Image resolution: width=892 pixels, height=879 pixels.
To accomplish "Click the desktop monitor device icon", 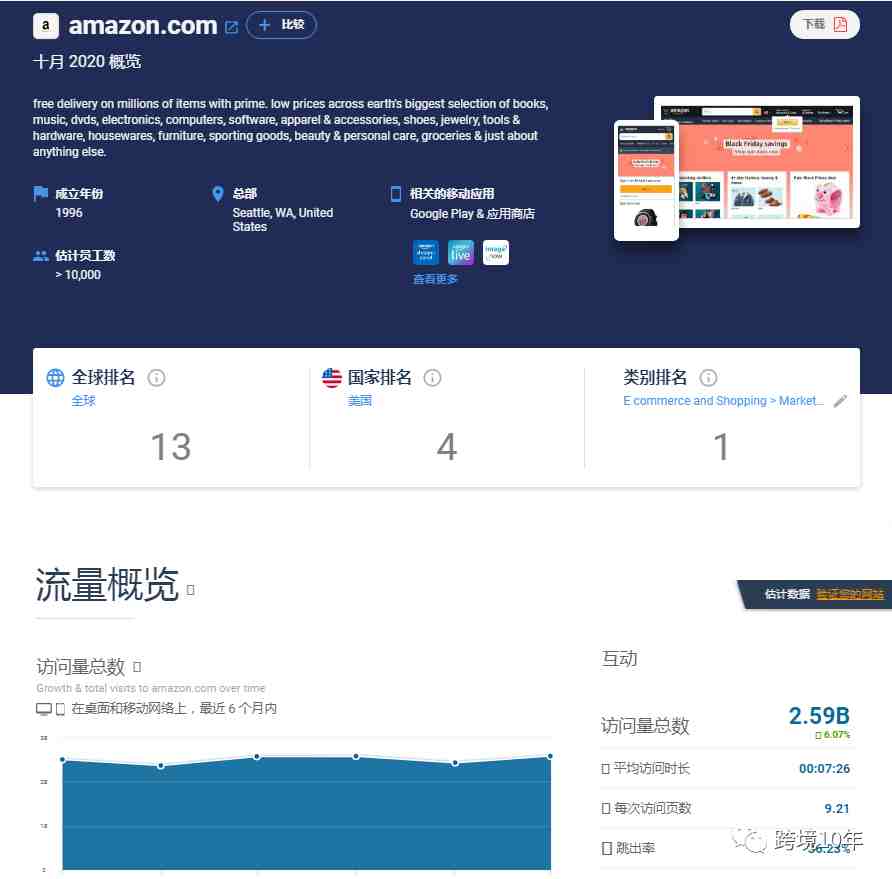I will pyautogui.click(x=44, y=709).
